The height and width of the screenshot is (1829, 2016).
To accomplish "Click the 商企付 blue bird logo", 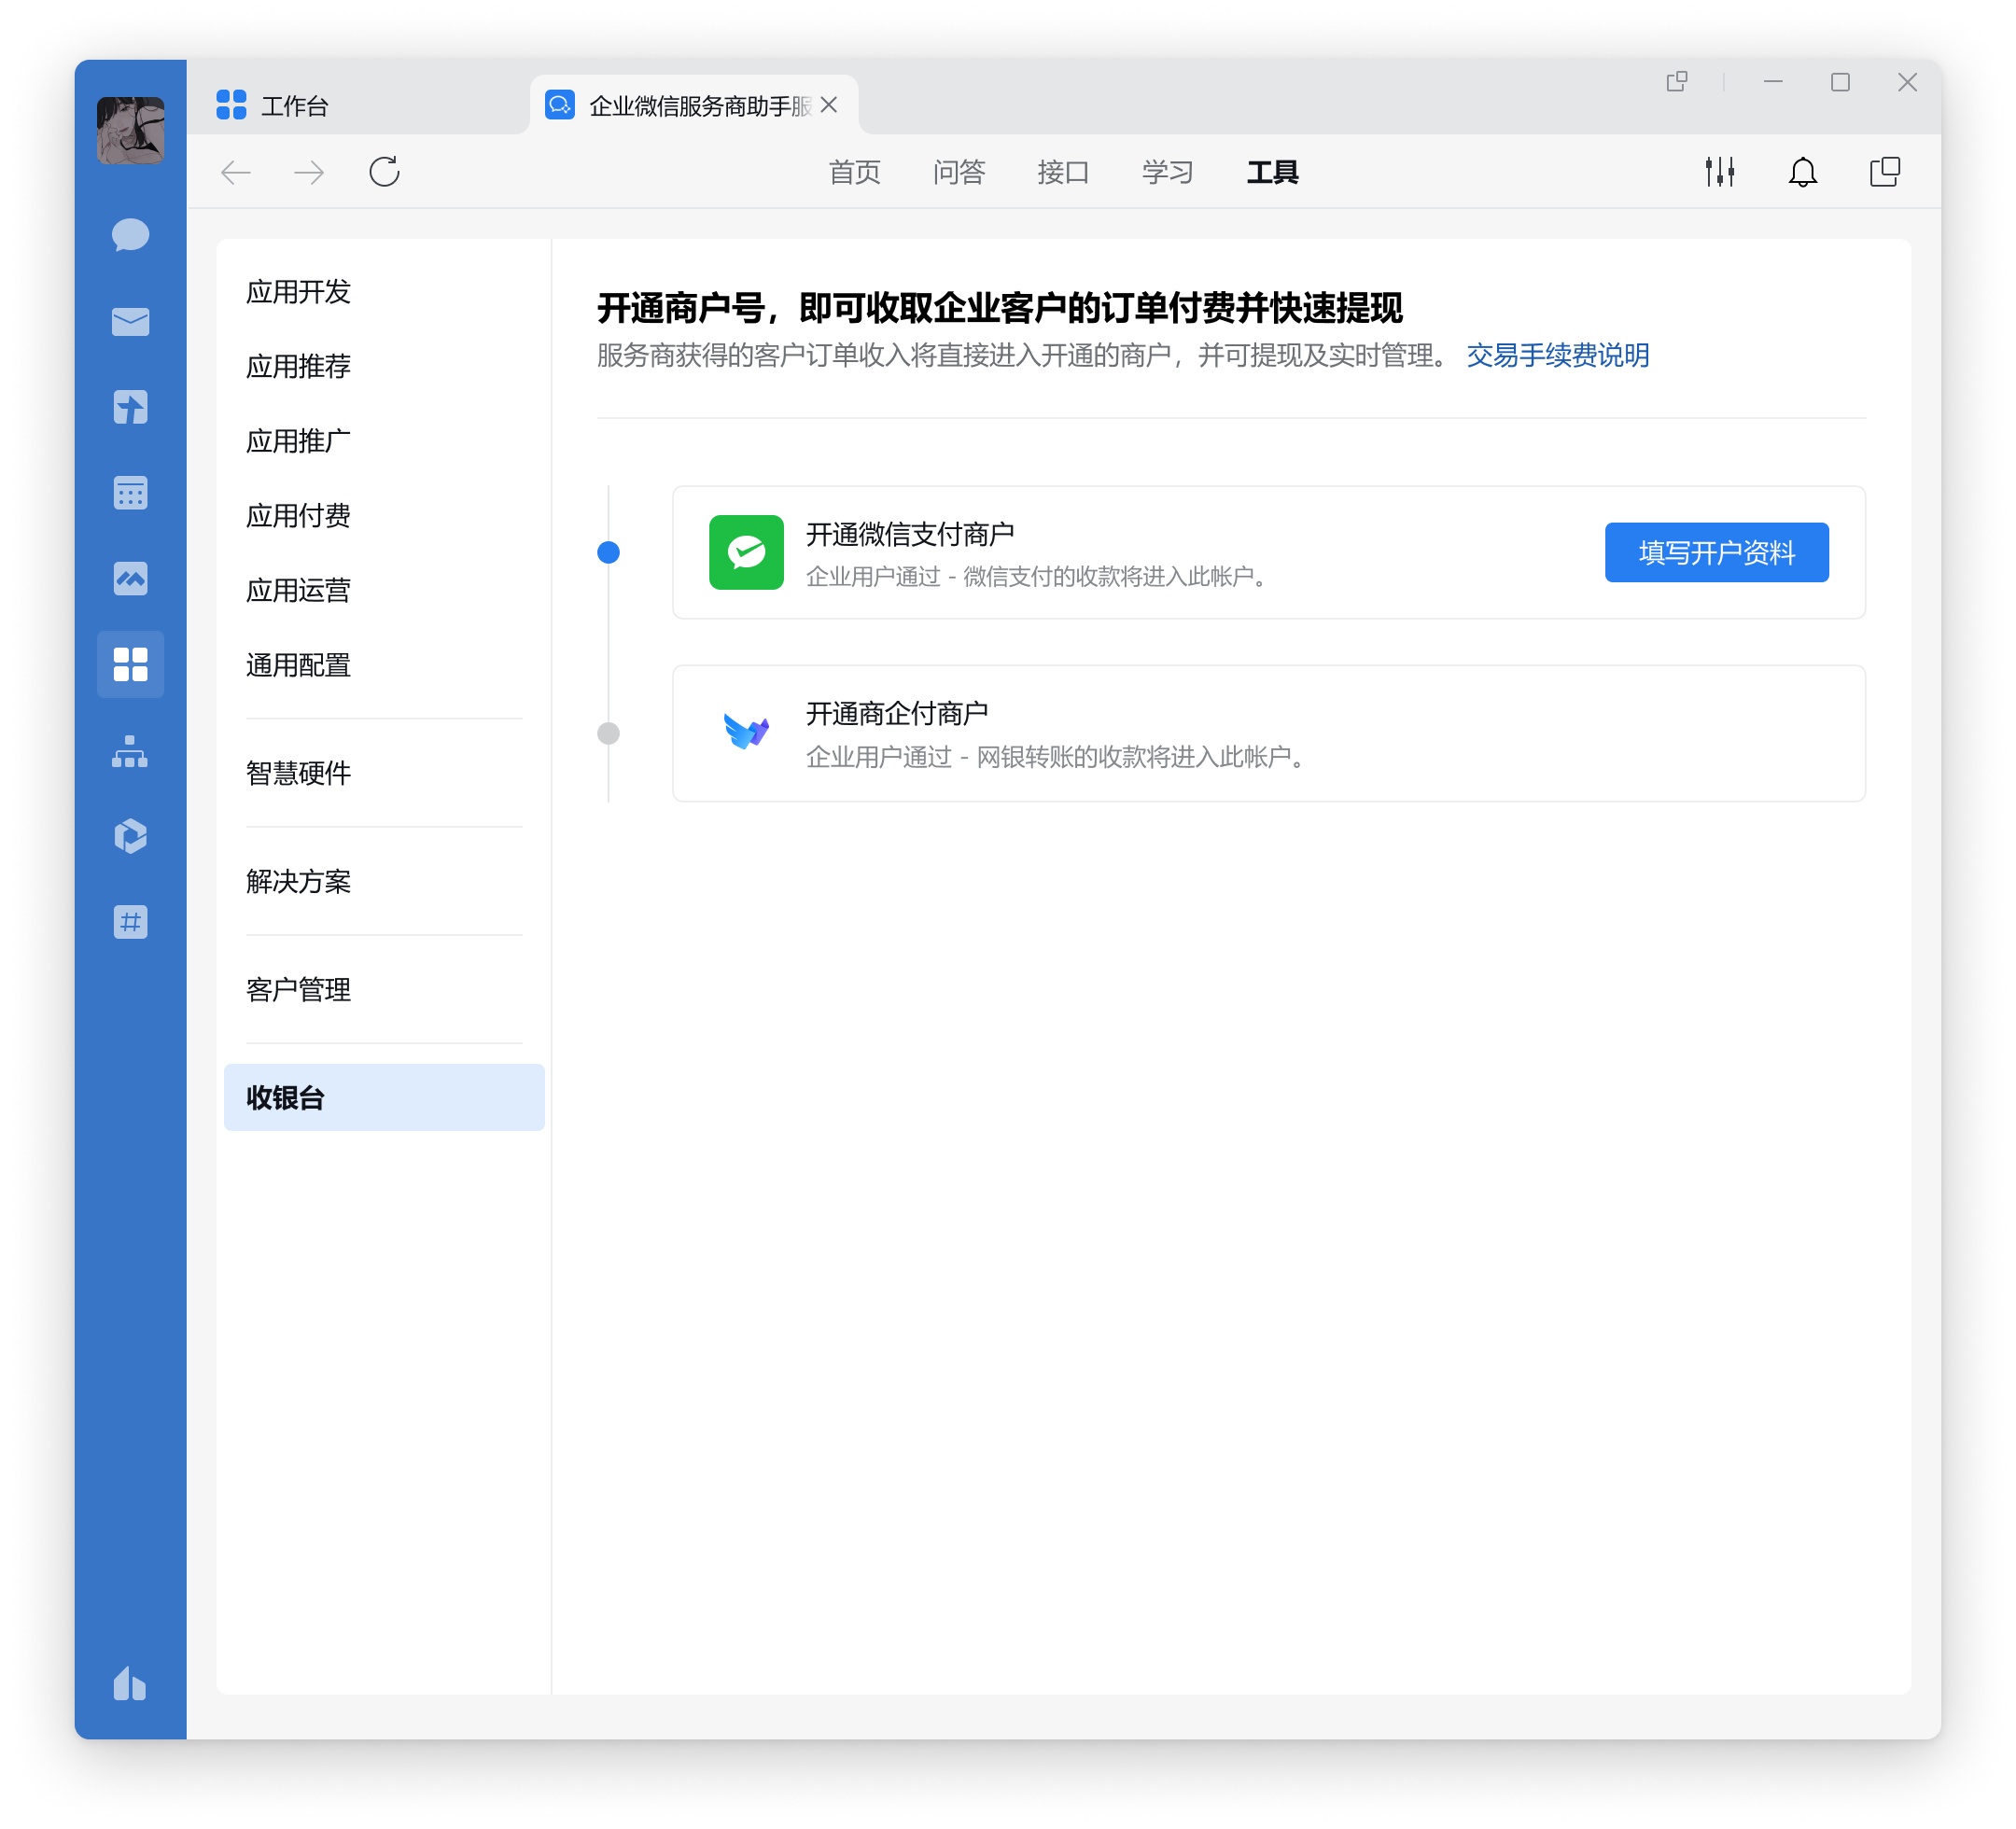I will (x=746, y=732).
